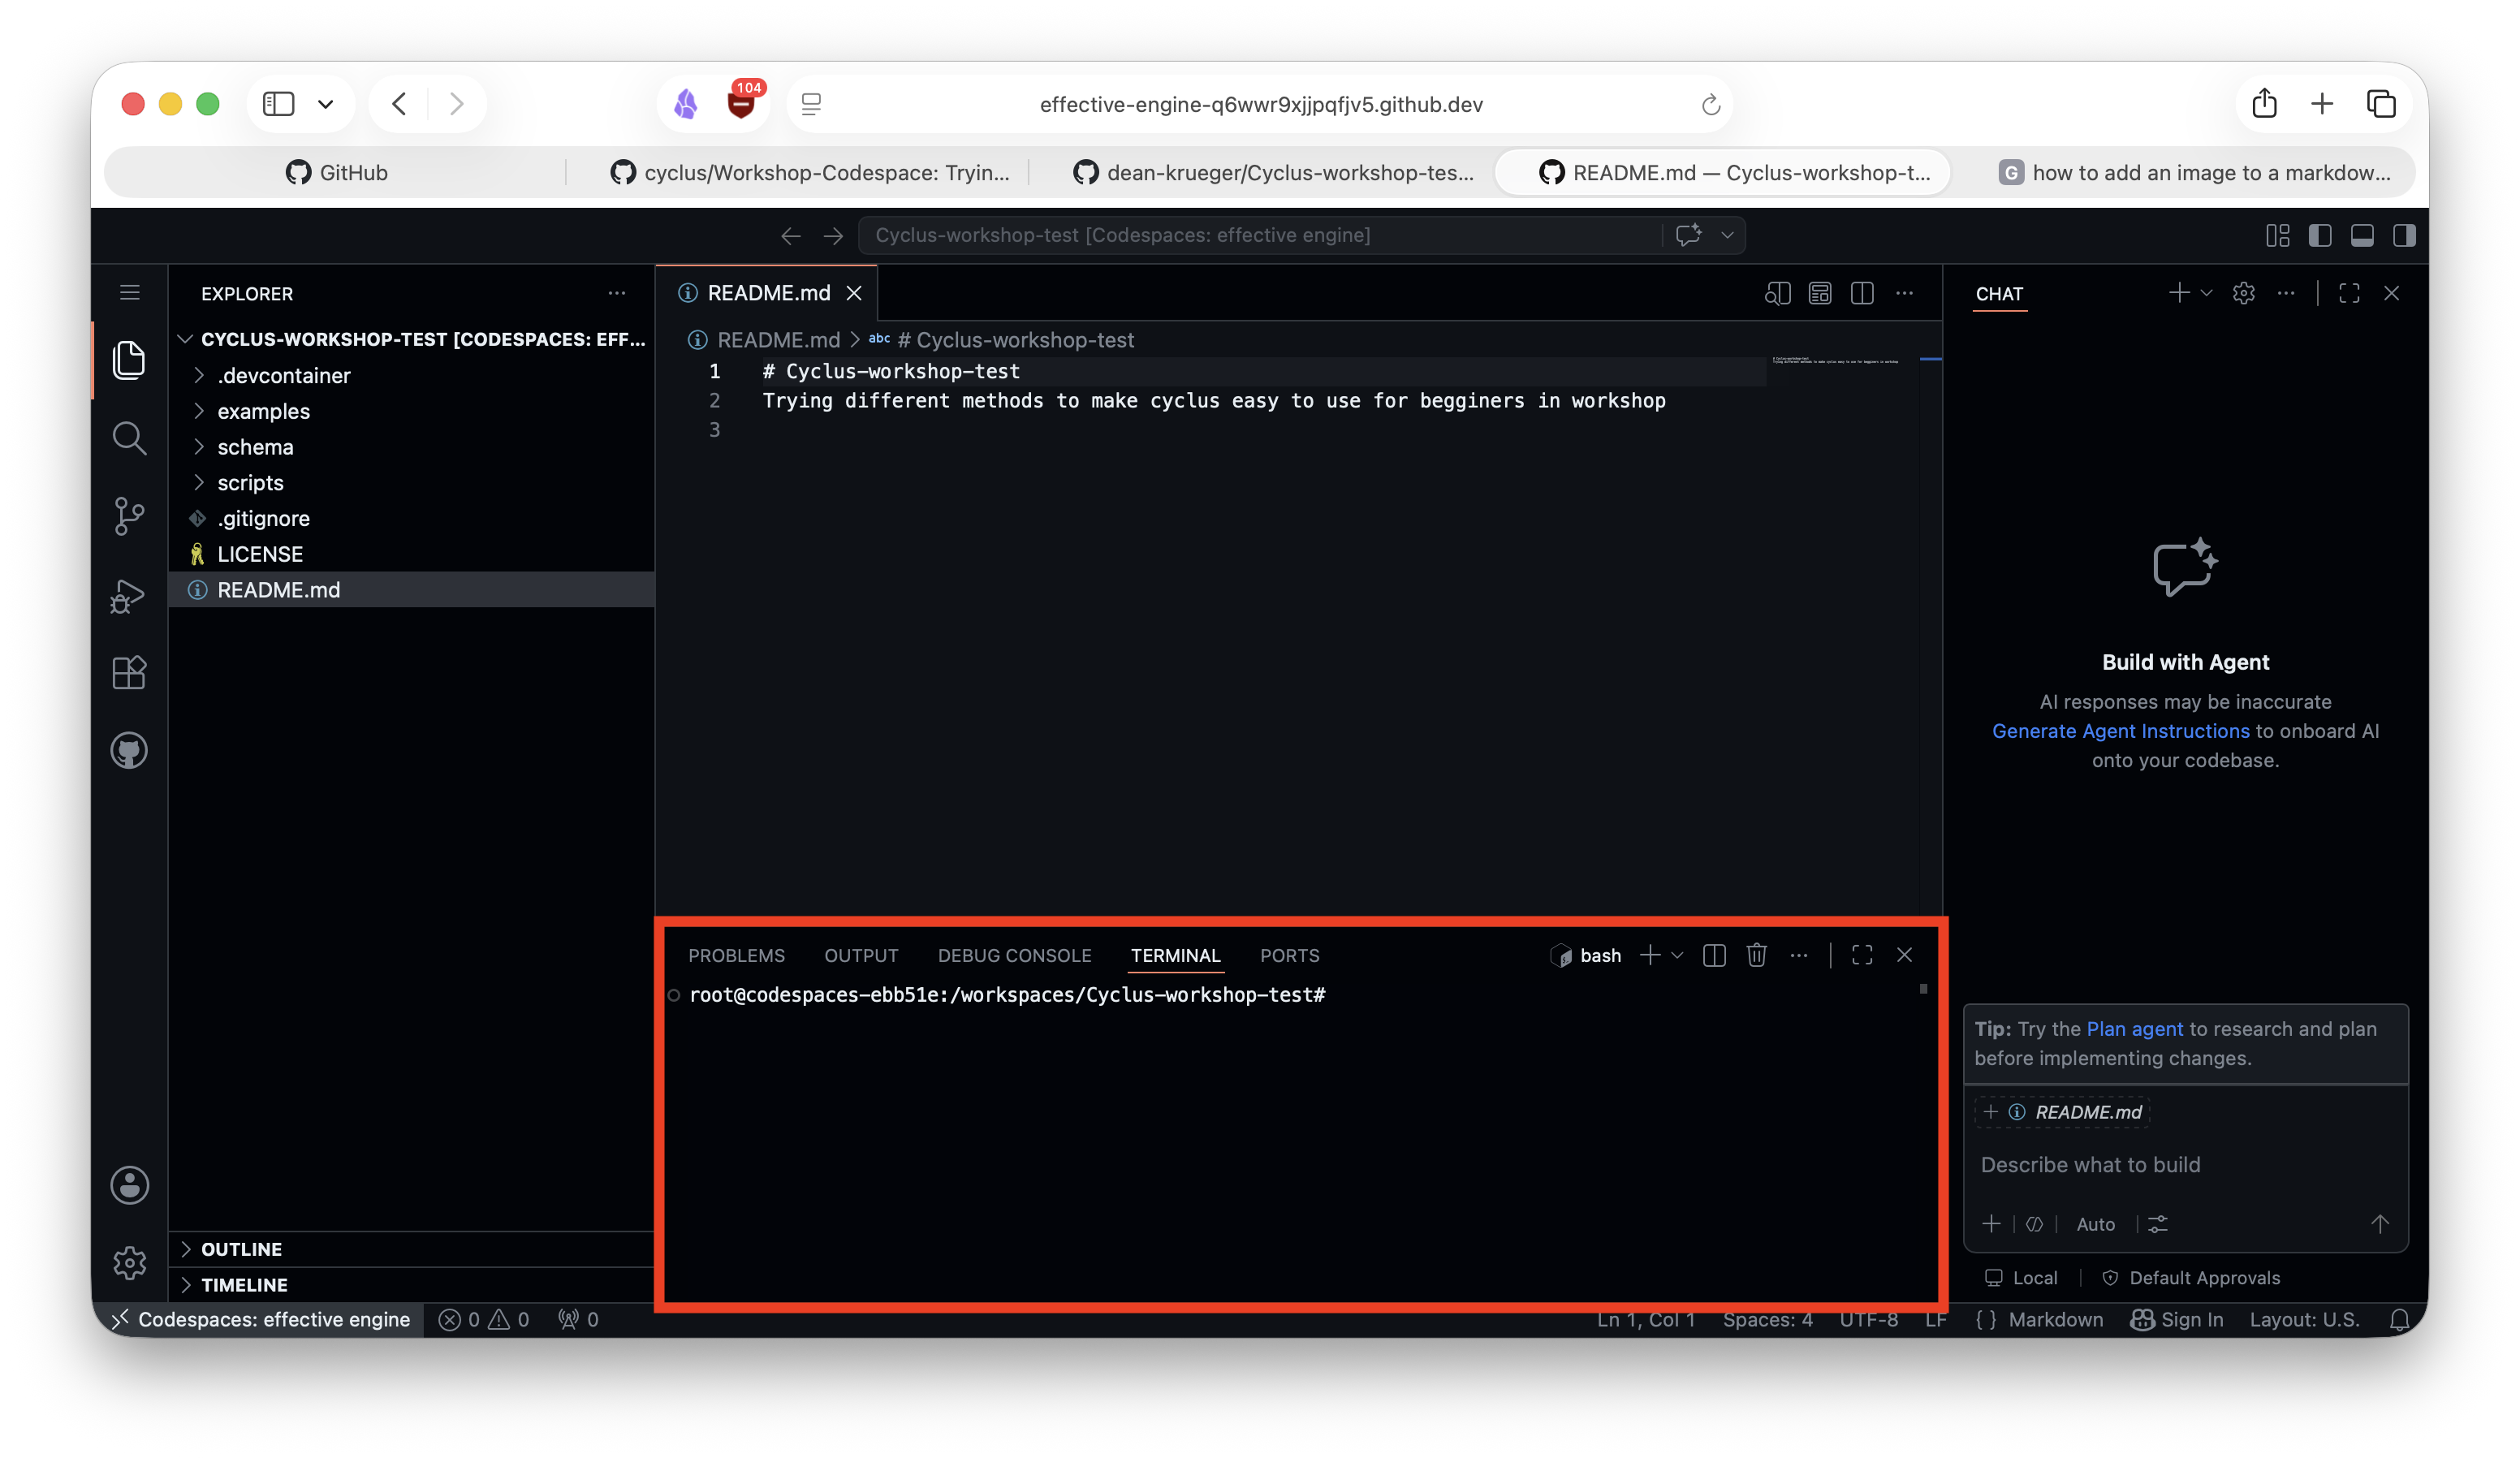Split the README editor to the right
The height and width of the screenshot is (1458, 2520).
click(x=1861, y=293)
